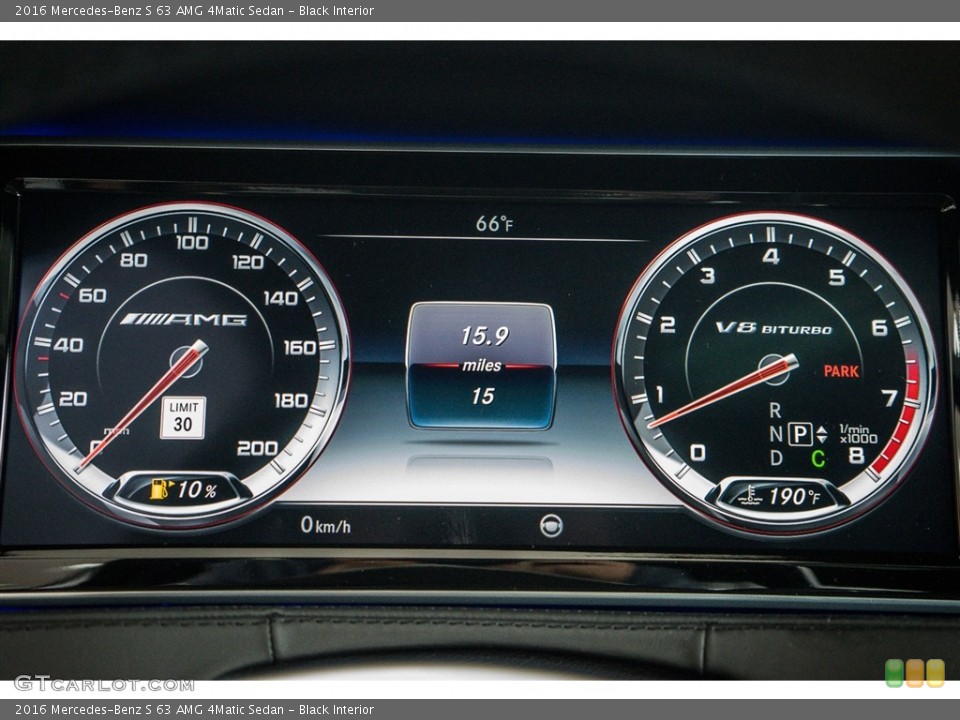Tap the red PARK warning text
960x720 pixels.
(x=841, y=371)
